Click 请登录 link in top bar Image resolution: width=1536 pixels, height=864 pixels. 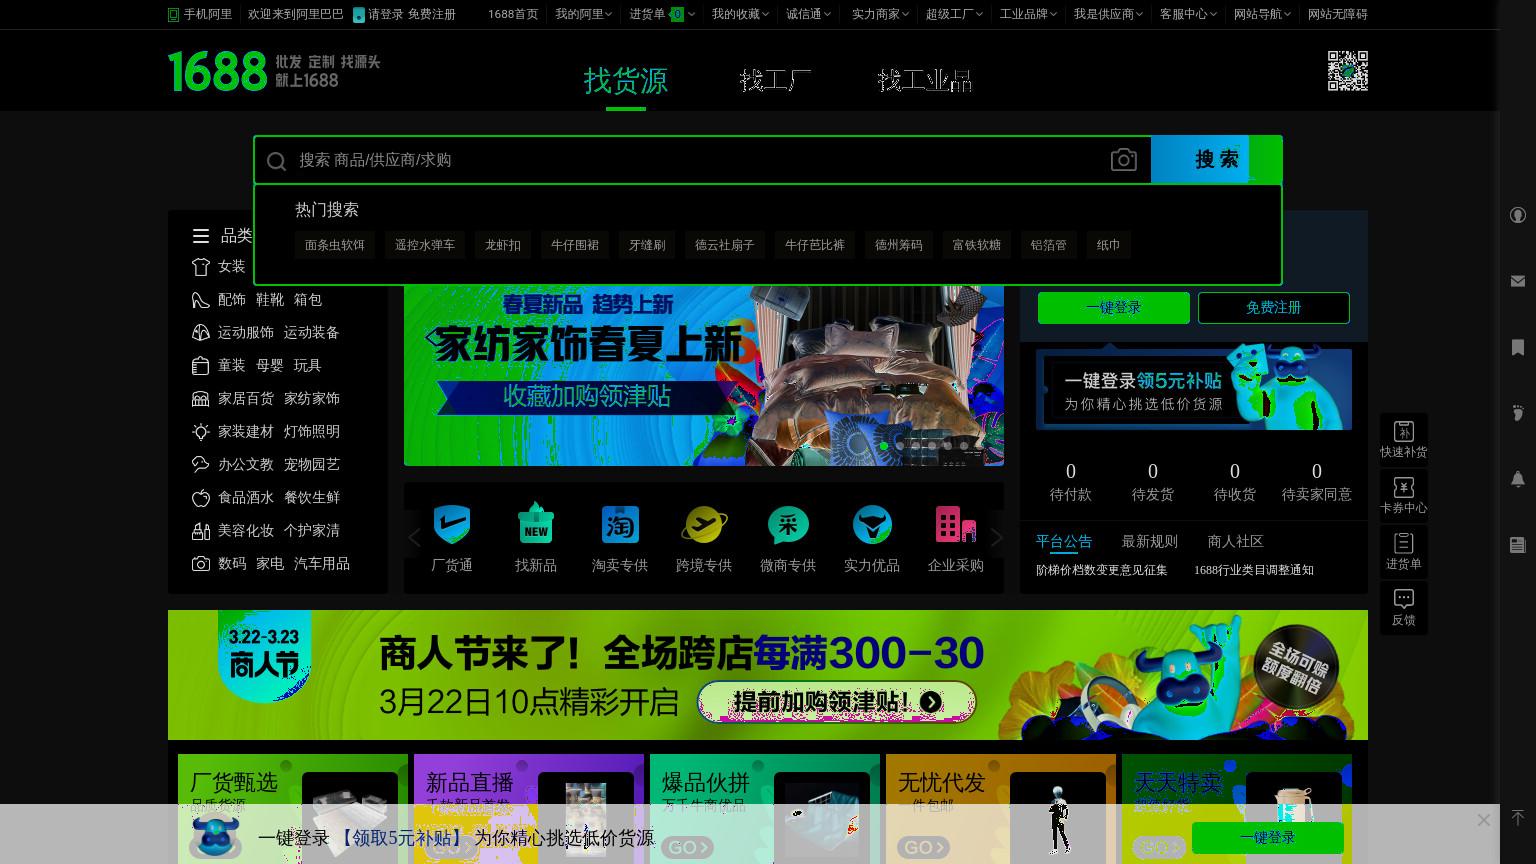tap(385, 14)
